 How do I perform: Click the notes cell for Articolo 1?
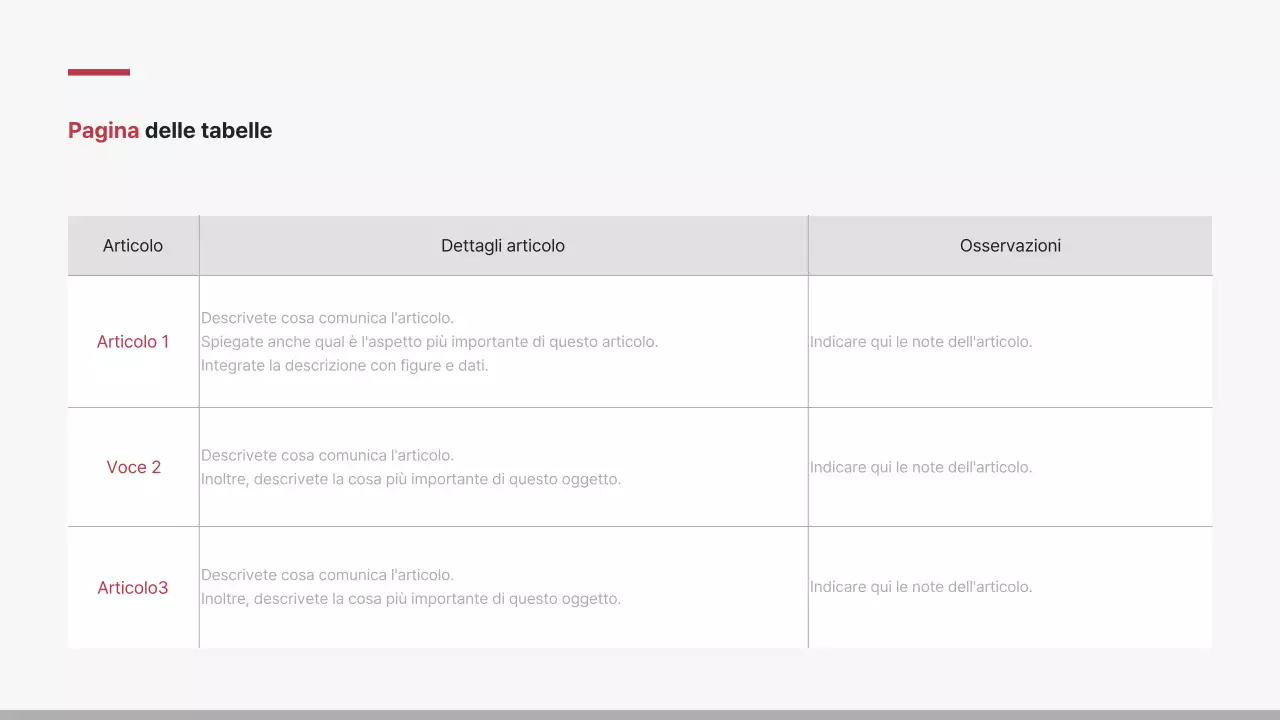click(920, 342)
